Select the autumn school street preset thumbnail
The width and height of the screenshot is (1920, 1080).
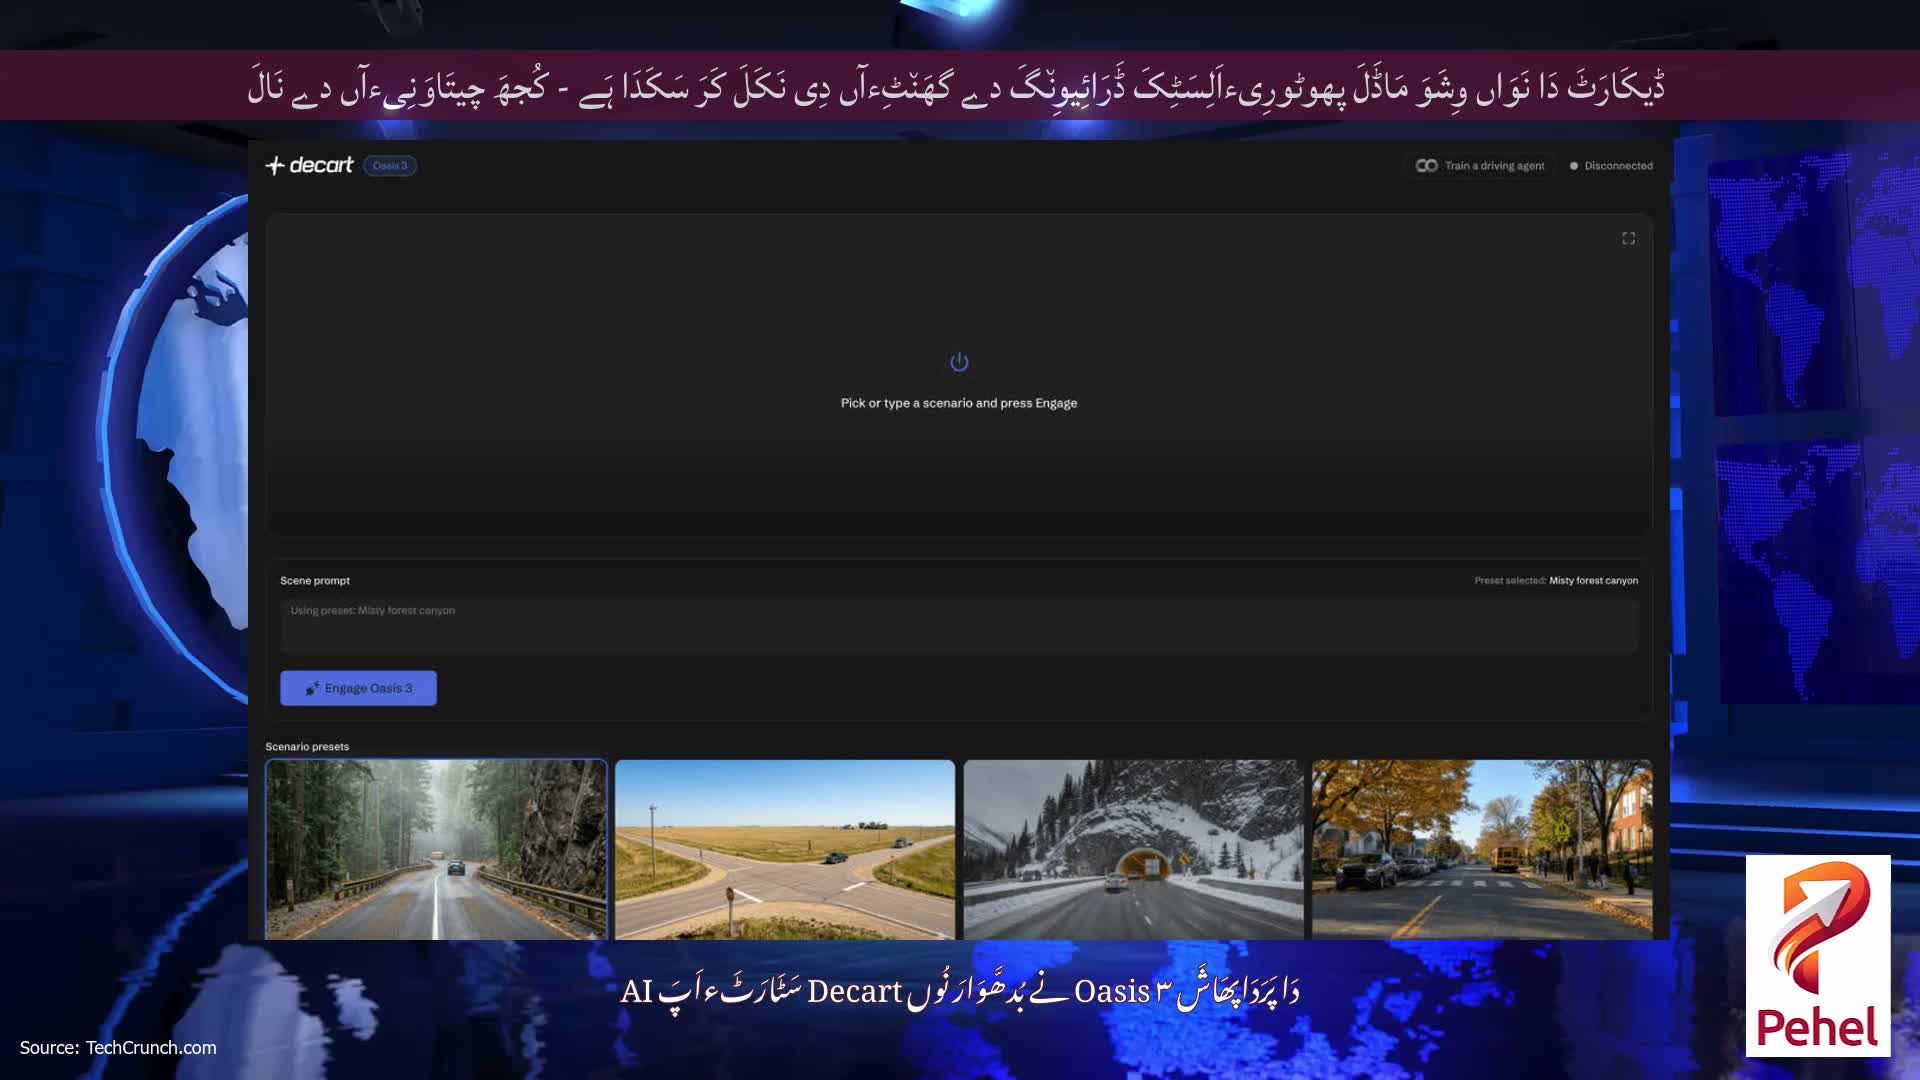point(1482,849)
